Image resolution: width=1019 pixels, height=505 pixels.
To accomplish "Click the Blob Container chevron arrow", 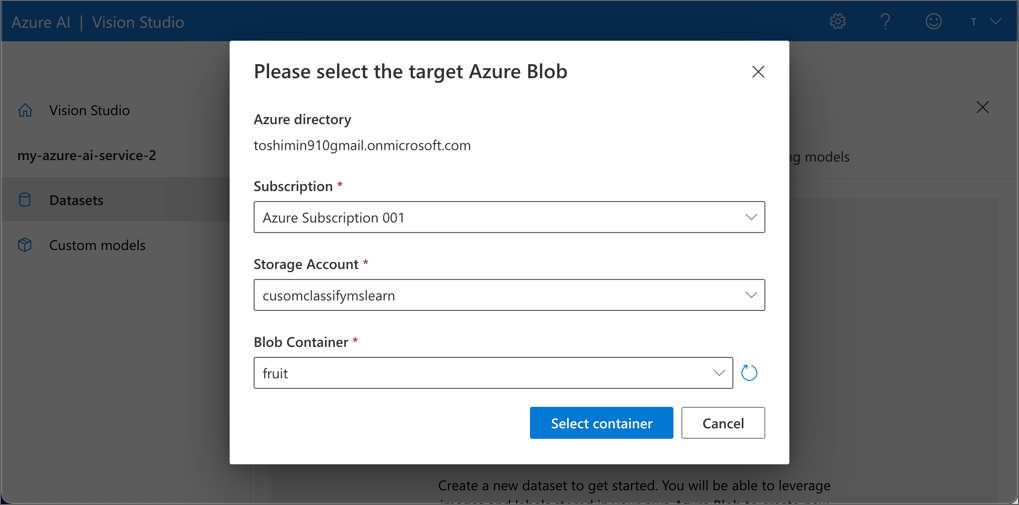I will 719,373.
